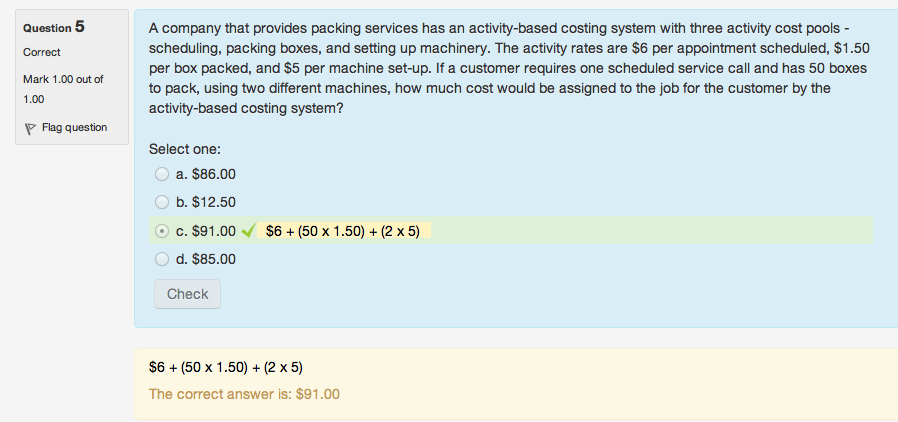Select radio button for option a
Viewport: 898px width, 422px height.
click(162, 173)
